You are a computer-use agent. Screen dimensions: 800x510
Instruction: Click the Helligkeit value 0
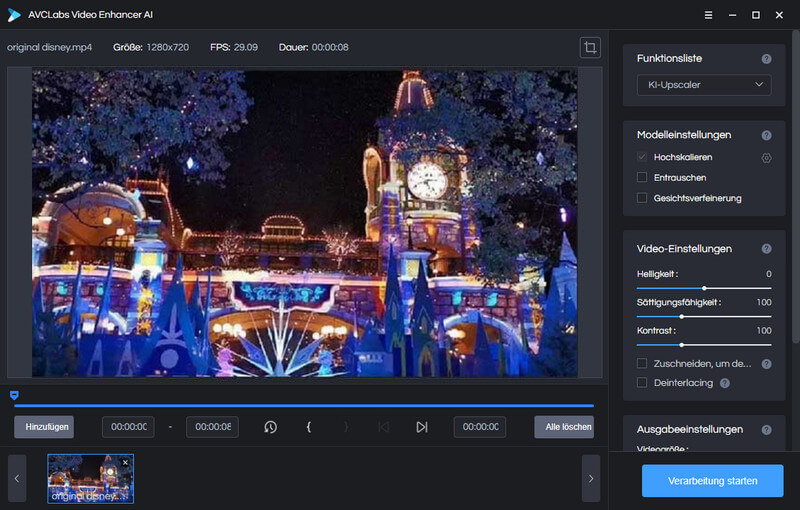pos(768,274)
